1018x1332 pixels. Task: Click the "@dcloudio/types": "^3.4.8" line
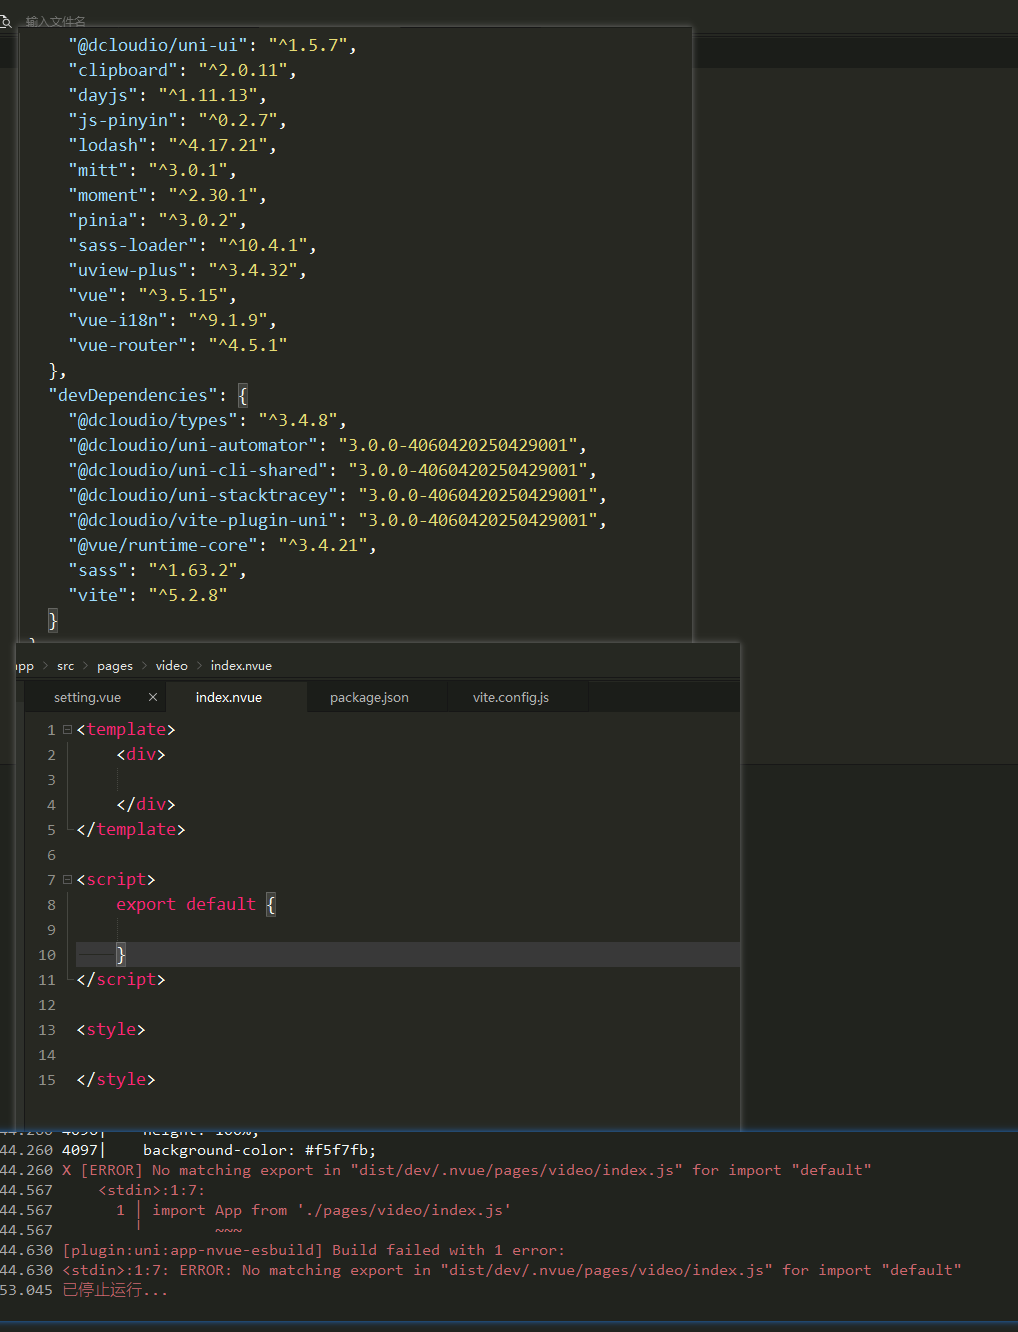click(x=207, y=420)
